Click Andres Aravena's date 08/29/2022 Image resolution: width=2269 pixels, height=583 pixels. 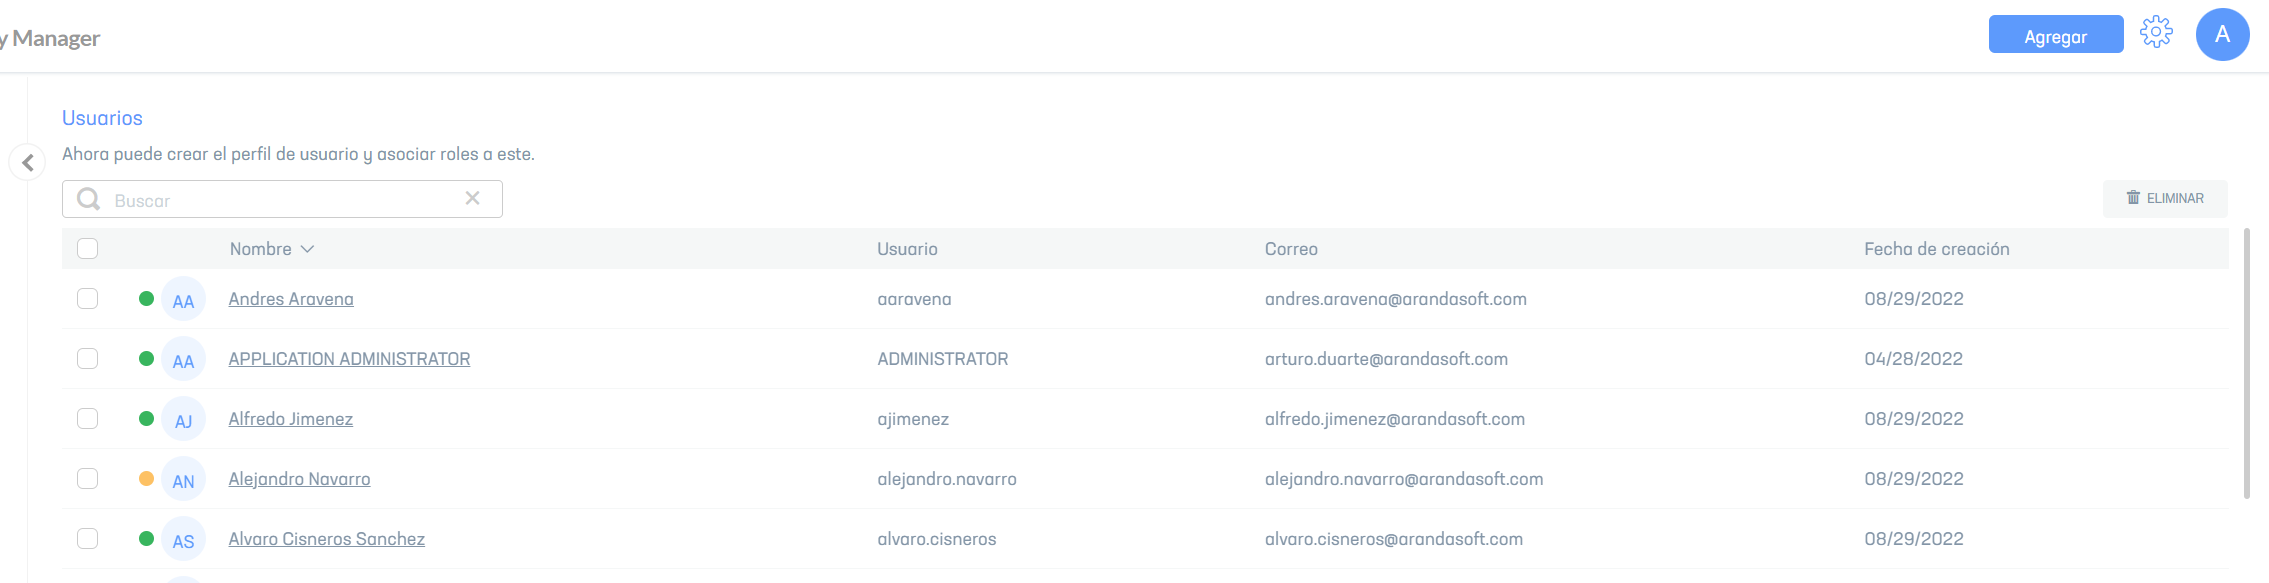[x=1914, y=299]
